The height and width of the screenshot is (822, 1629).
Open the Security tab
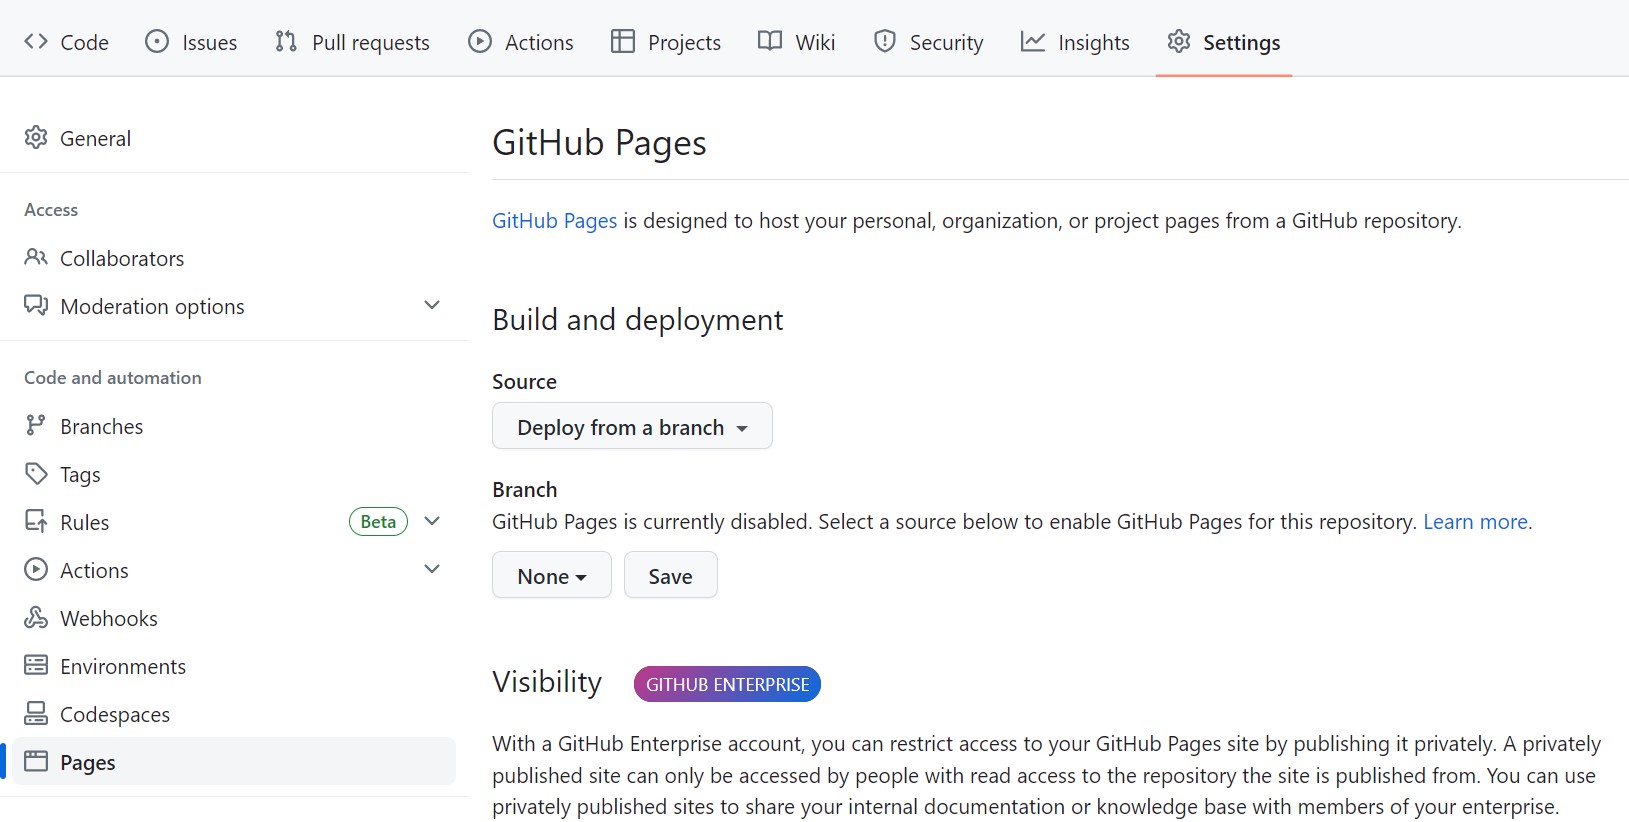929,42
